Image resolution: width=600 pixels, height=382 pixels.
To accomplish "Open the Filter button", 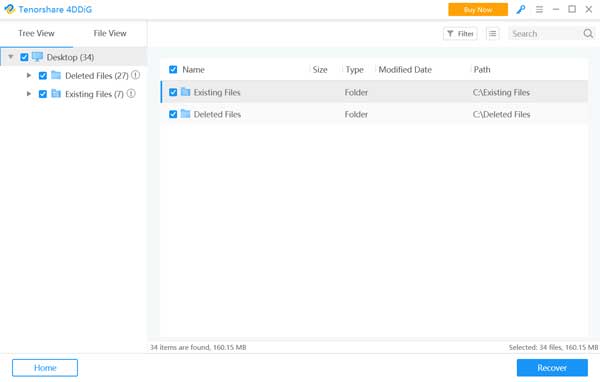I will point(460,34).
